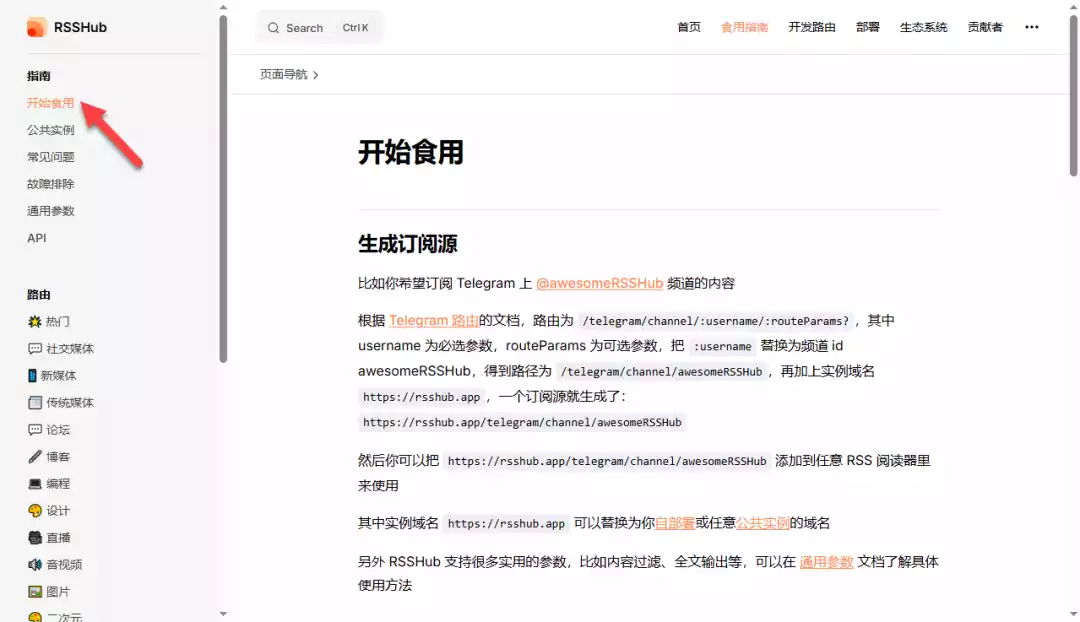The height and width of the screenshot is (622, 1080).
Task: Switch to the 开发路由 nav item
Action: 812,27
